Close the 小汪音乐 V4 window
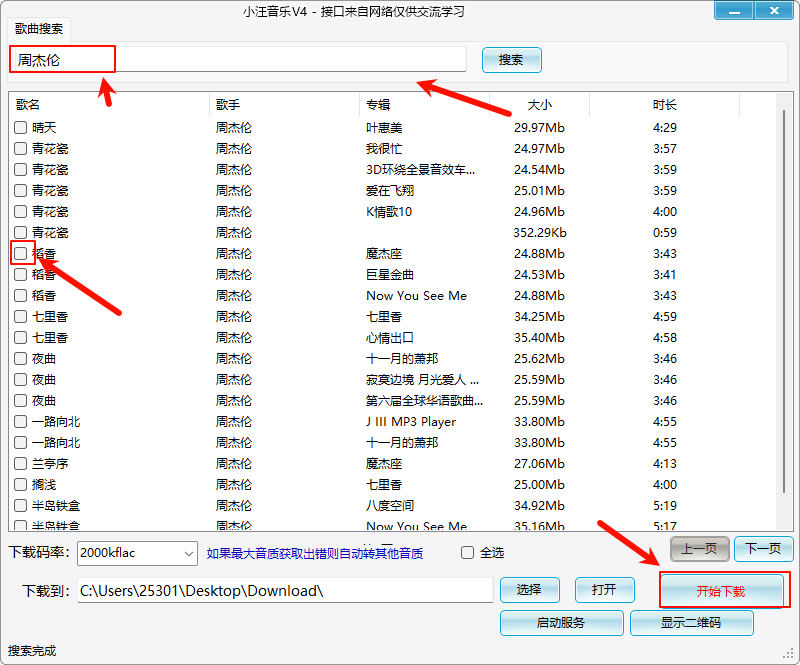Image resolution: width=800 pixels, height=665 pixels. [773, 11]
